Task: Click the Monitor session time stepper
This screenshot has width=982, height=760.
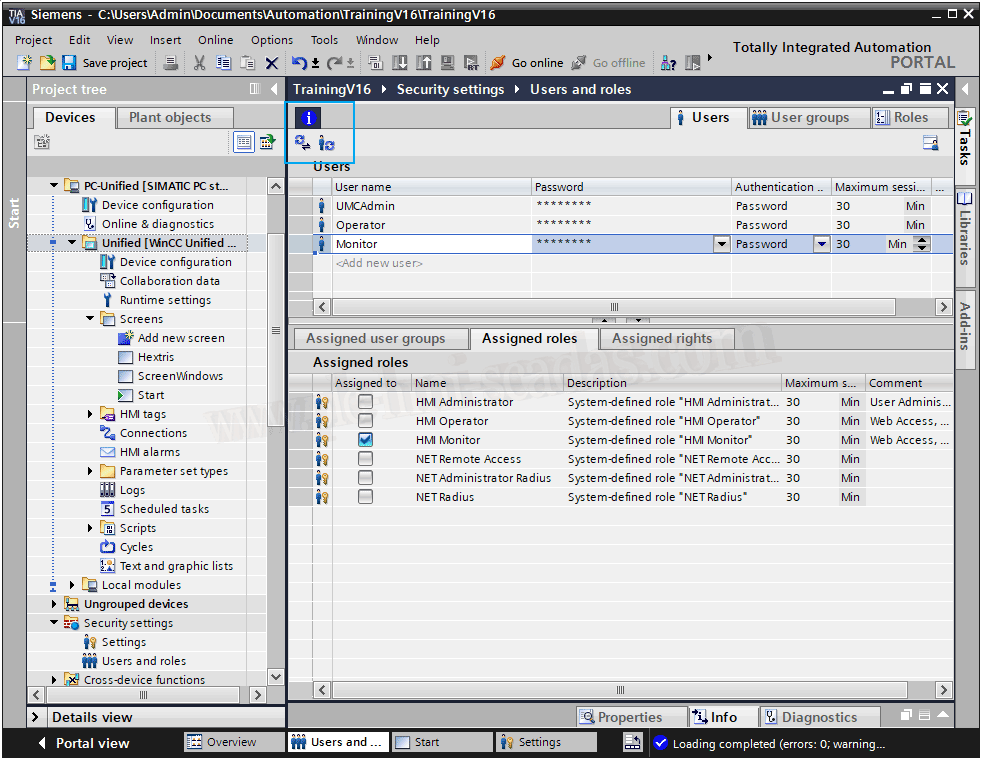Action: [921, 244]
